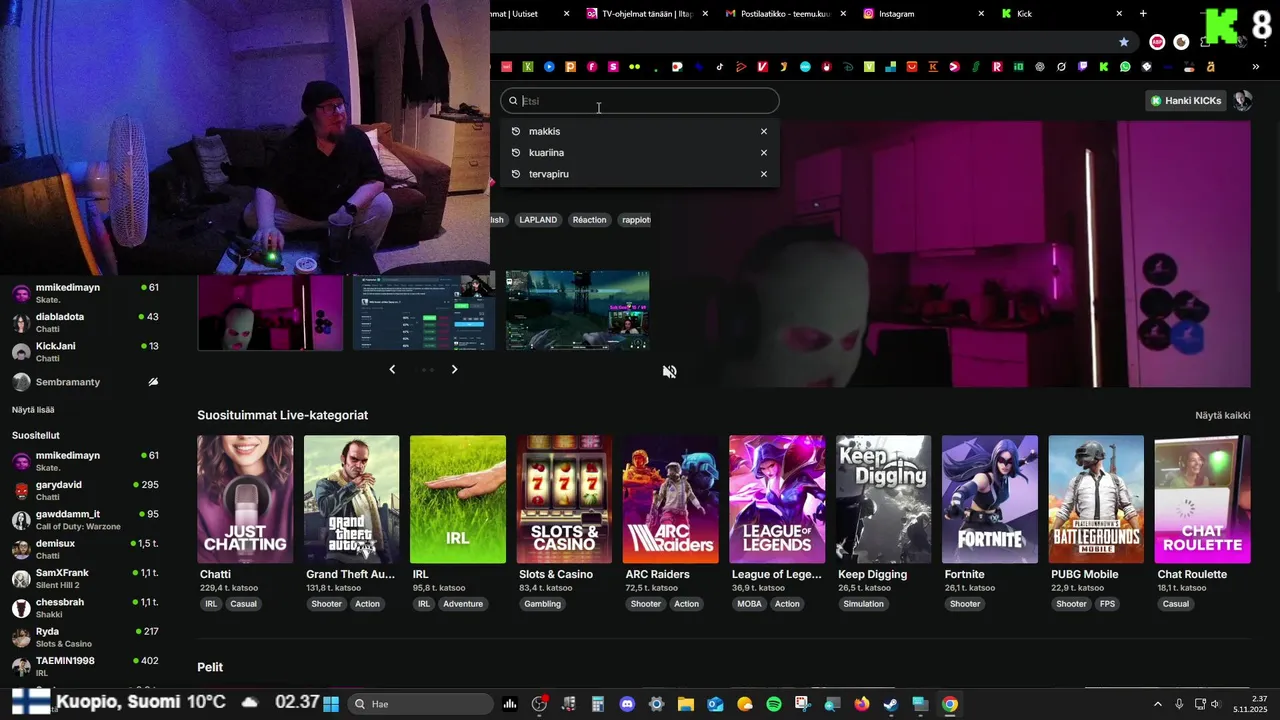The height and width of the screenshot is (720, 1280).
Task: Unmute the featured stream with speaker icon
Action: click(x=670, y=372)
